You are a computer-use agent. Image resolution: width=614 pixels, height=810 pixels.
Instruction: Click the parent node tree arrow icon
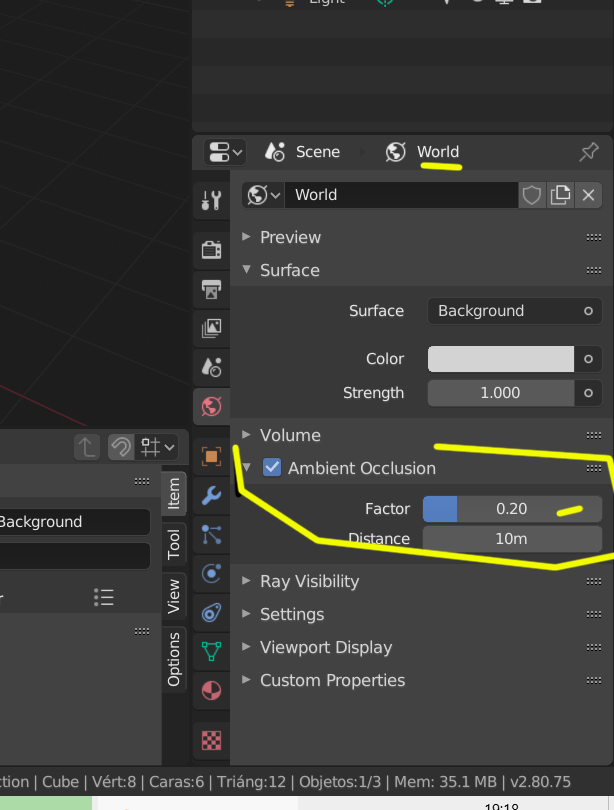87,447
